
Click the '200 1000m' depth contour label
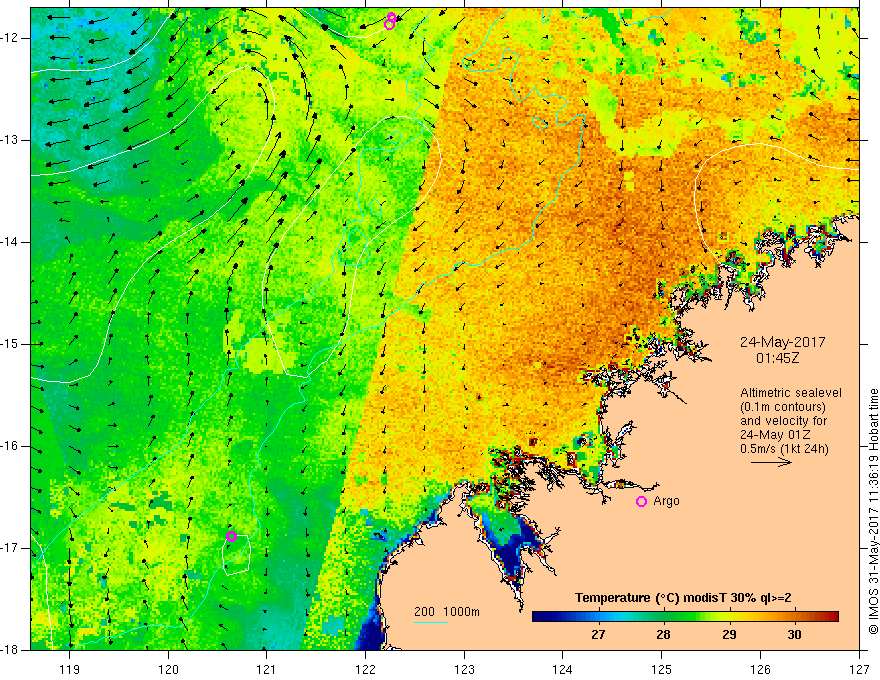pos(447,612)
